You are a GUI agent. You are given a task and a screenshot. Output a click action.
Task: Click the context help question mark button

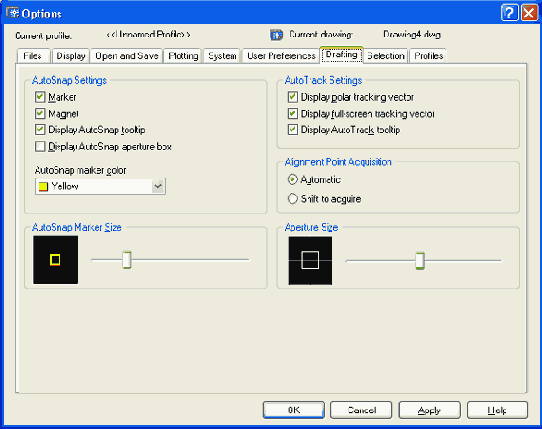point(510,13)
